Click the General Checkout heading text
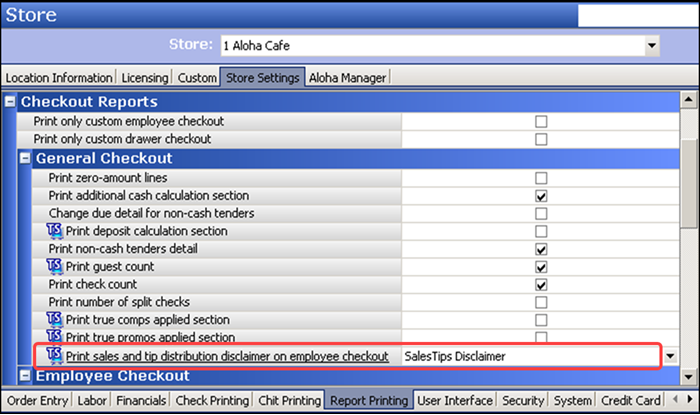This screenshot has height=415, width=700. (104, 158)
